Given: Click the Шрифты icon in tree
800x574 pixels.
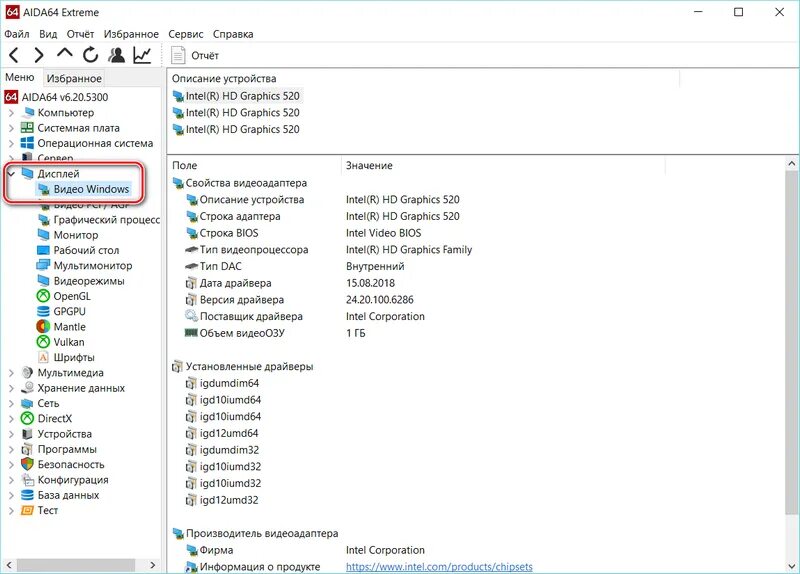Looking at the screenshot, I should (43, 357).
